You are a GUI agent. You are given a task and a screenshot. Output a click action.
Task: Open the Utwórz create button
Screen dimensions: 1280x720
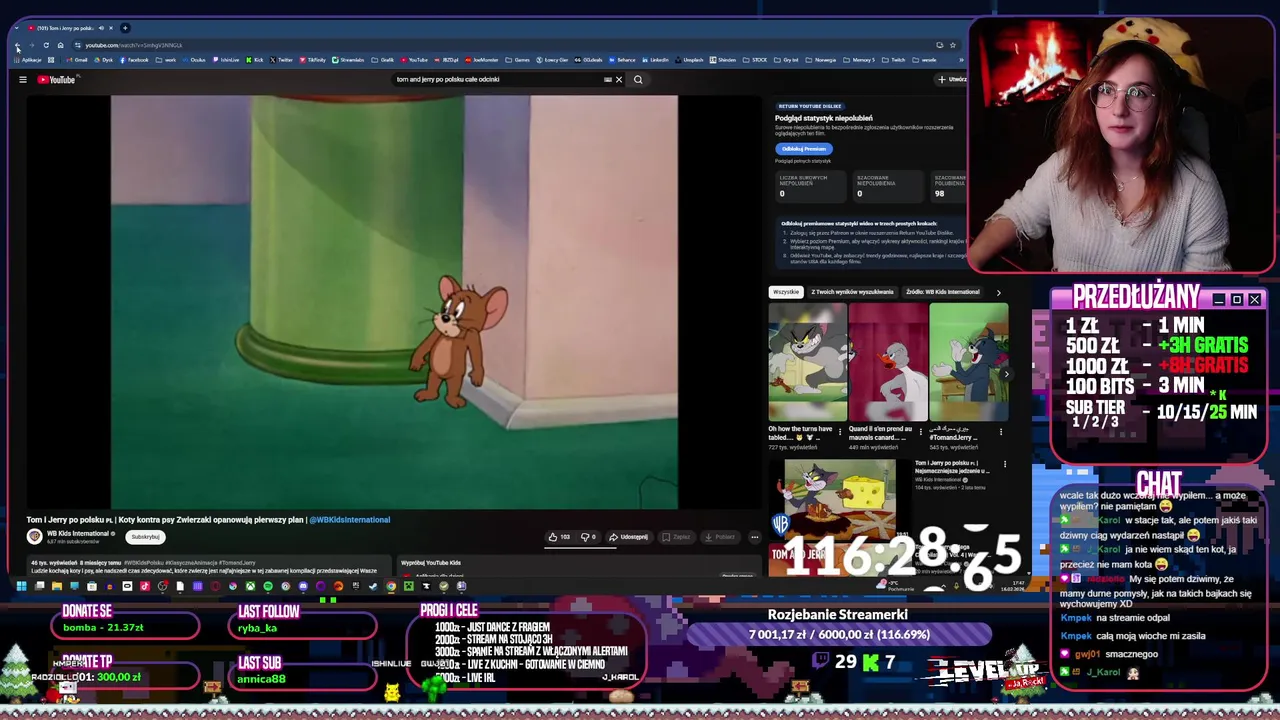[x=952, y=80]
